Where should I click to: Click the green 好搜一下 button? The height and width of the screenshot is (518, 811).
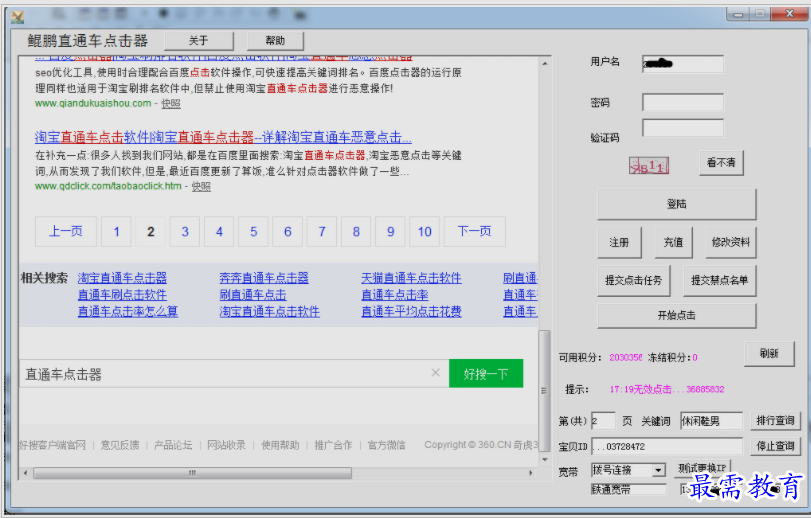pos(486,374)
